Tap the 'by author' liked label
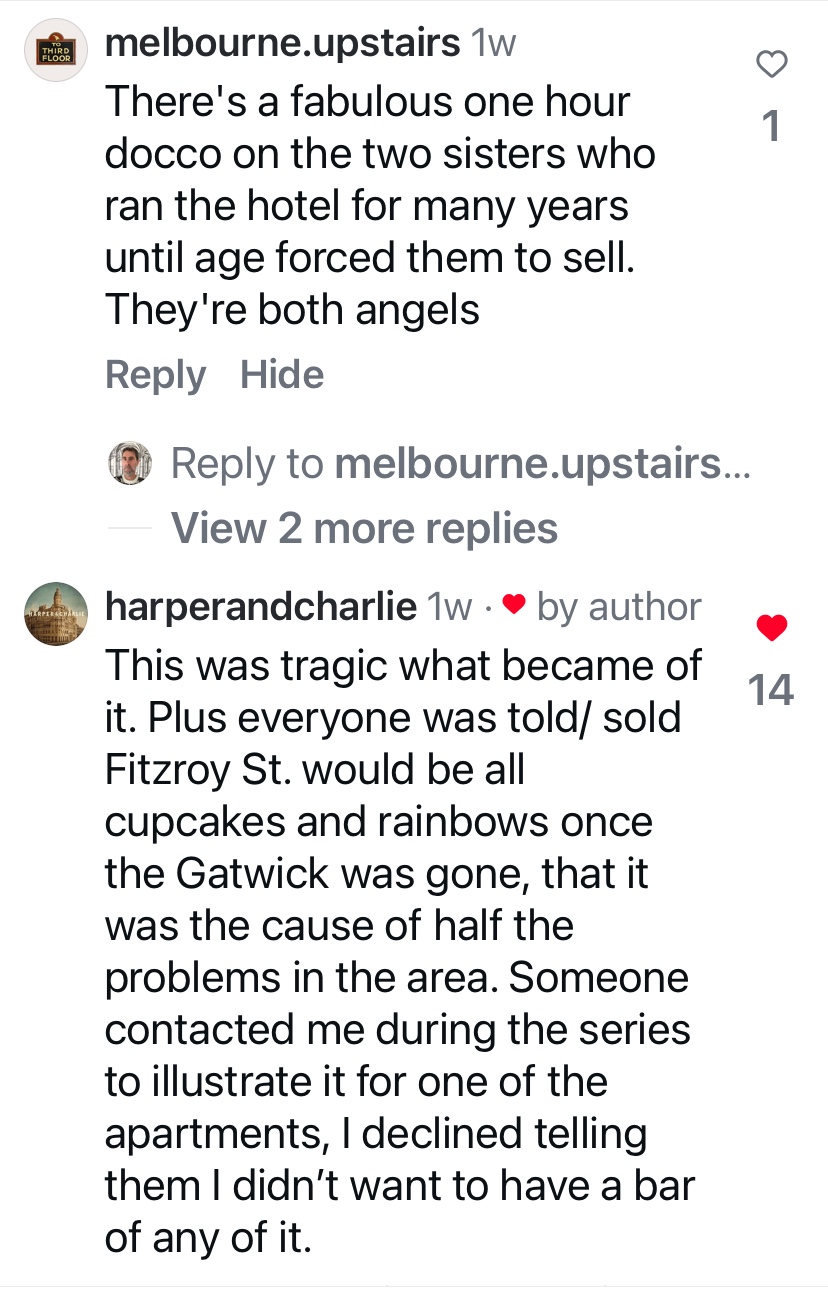The width and height of the screenshot is (828, 1300). coord(619,606)
